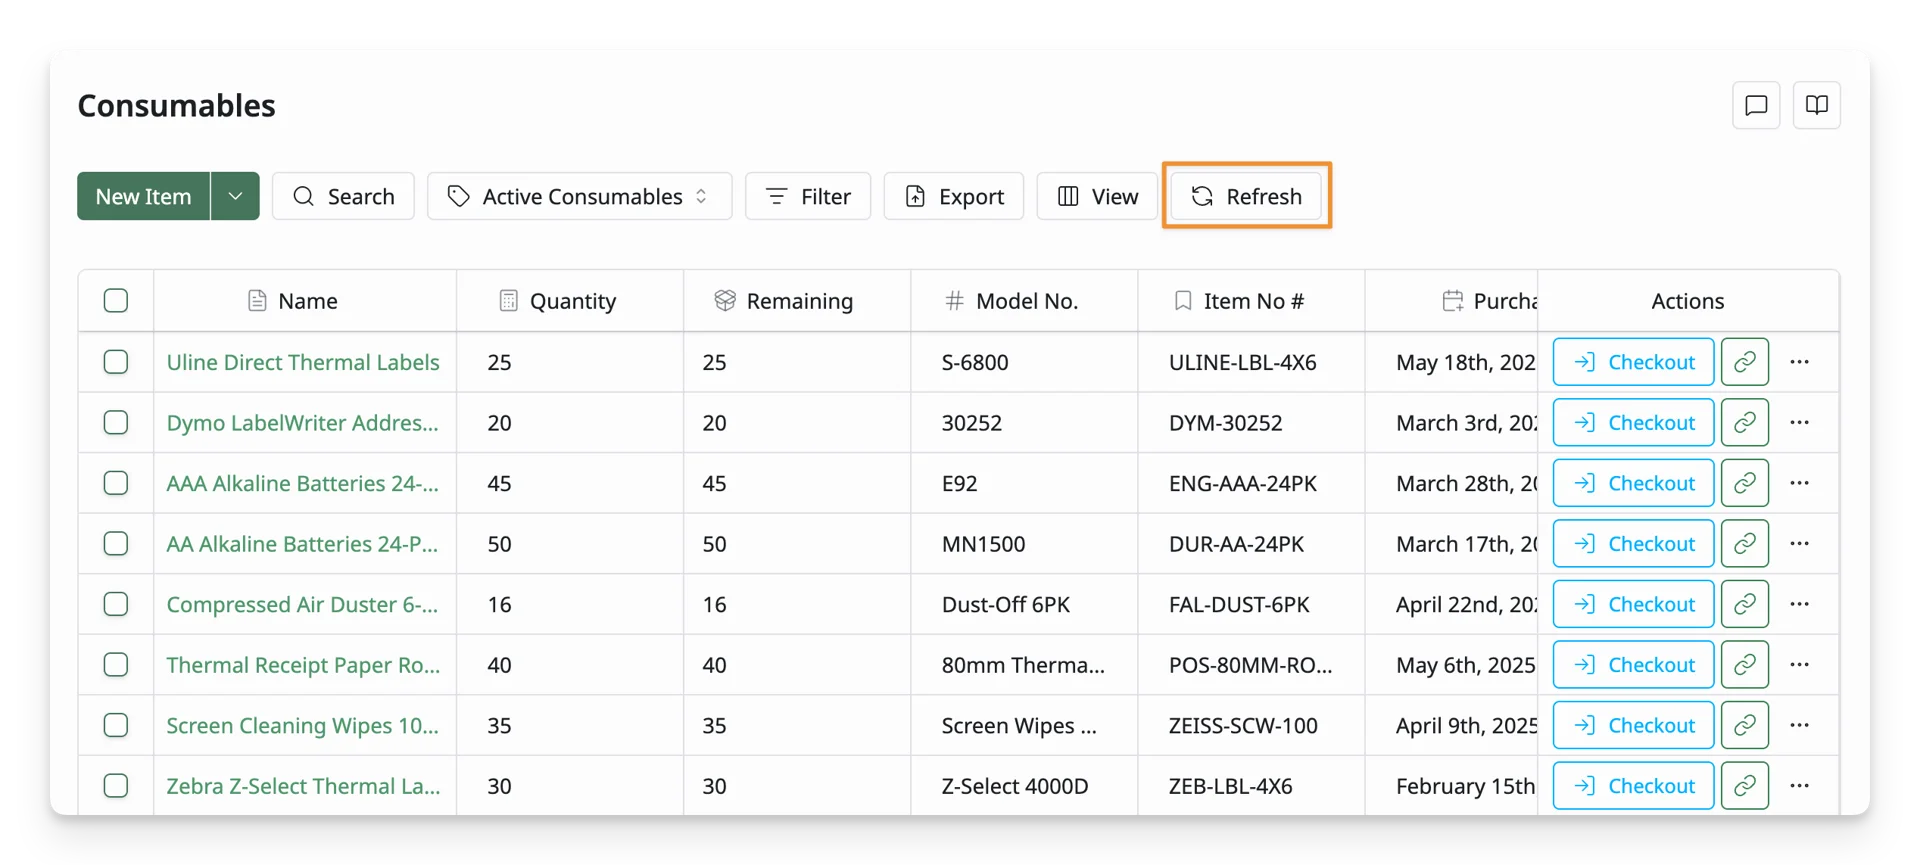The height and width of the screenshot is (865, 1920).
Task: Open more actions for Thermal Receipt Paper
Action: 1800,665
